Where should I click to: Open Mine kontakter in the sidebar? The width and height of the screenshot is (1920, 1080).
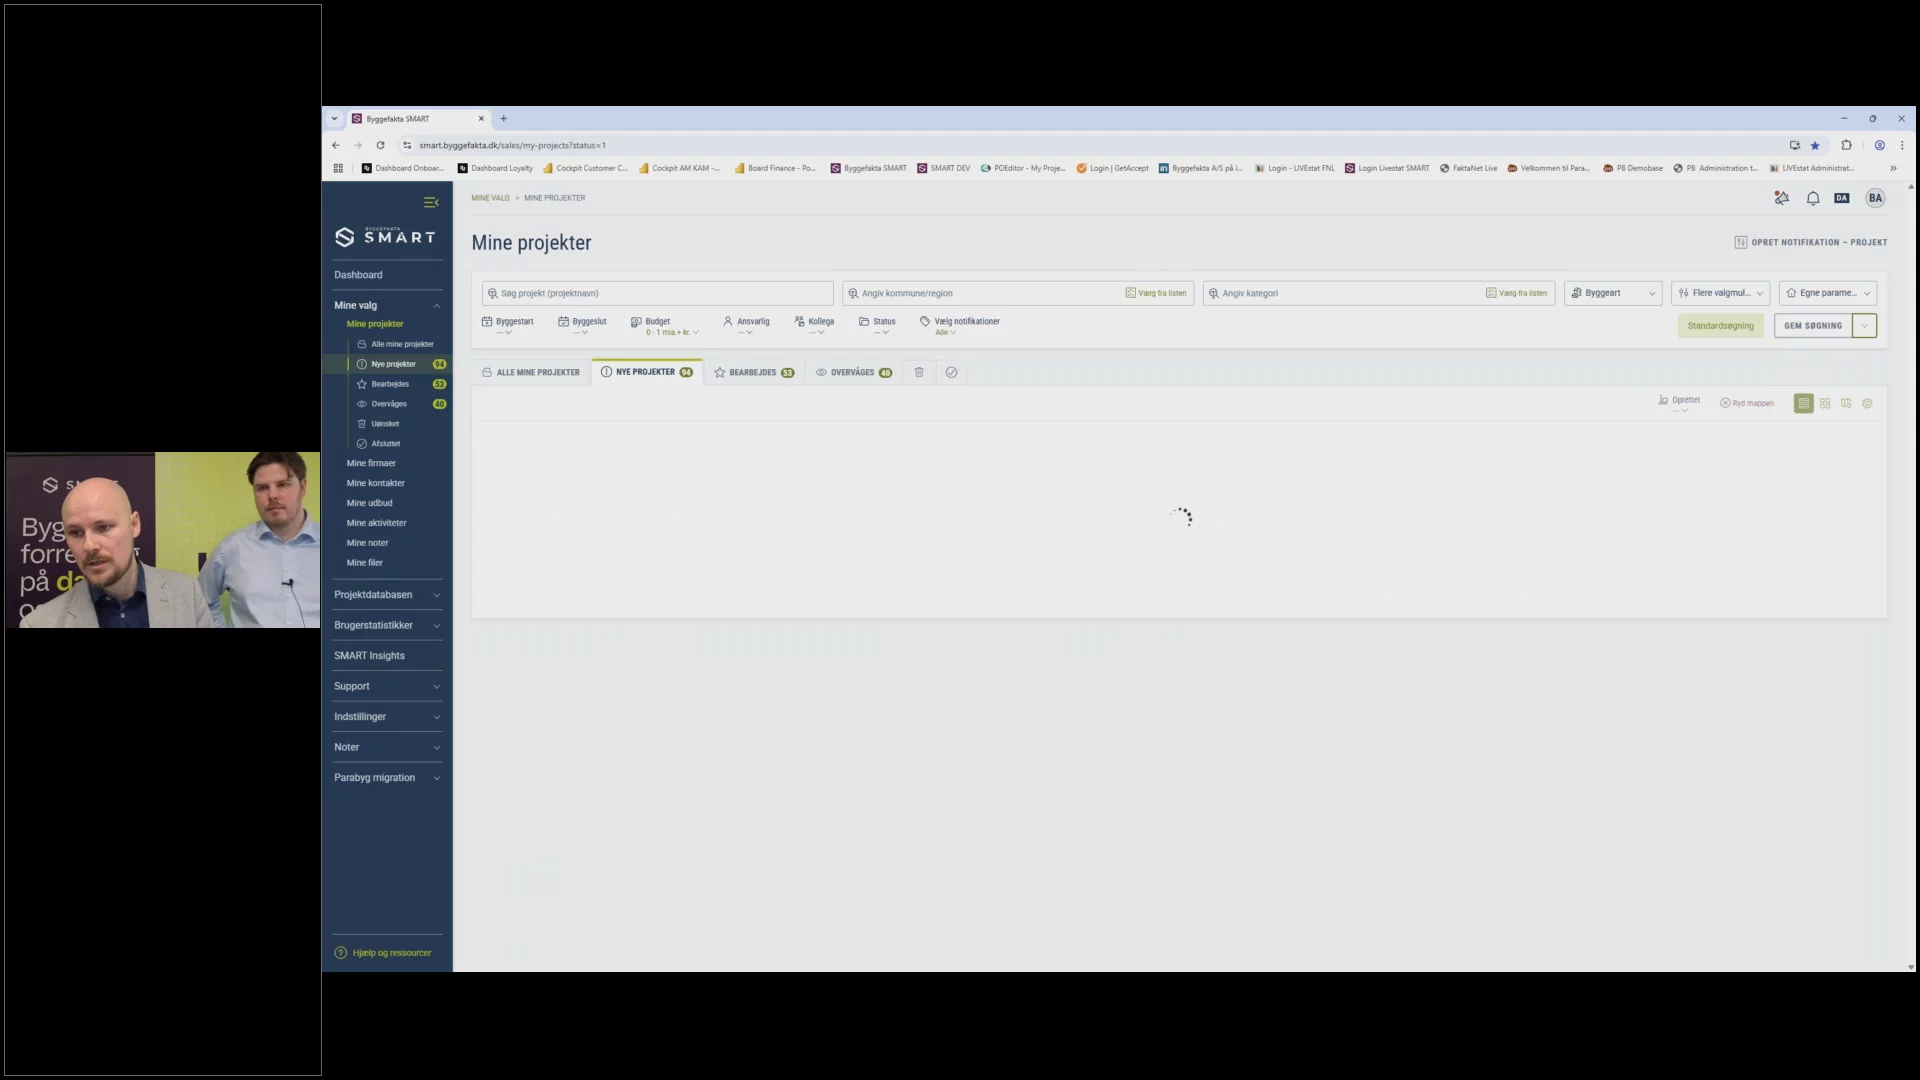coord(375,483)
